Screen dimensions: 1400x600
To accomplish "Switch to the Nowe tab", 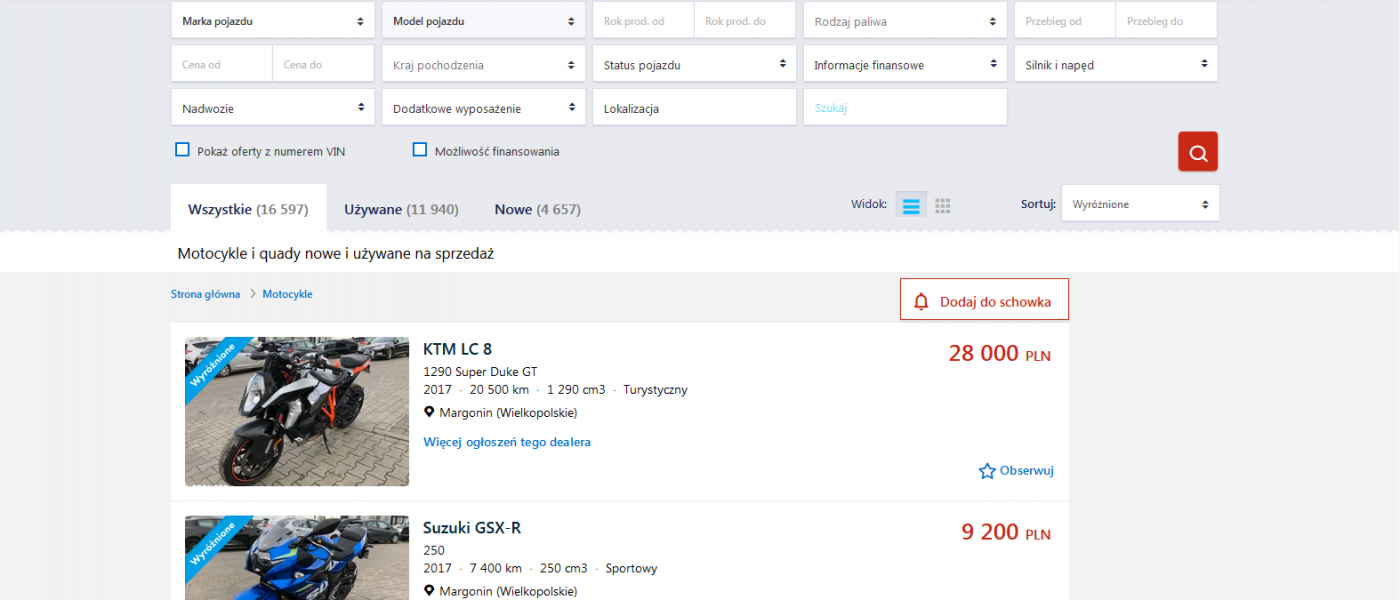I will [537, 209].
